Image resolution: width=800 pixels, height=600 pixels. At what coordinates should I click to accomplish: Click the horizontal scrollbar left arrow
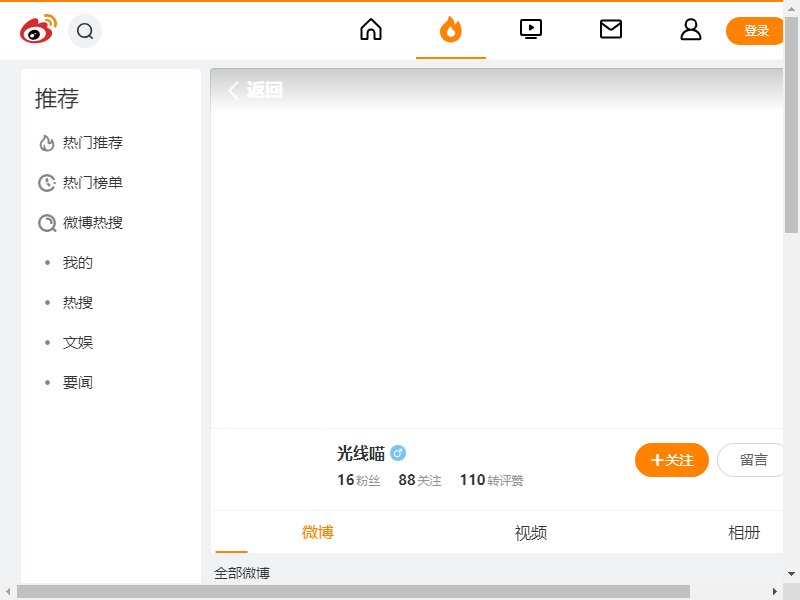click(8, 591)
